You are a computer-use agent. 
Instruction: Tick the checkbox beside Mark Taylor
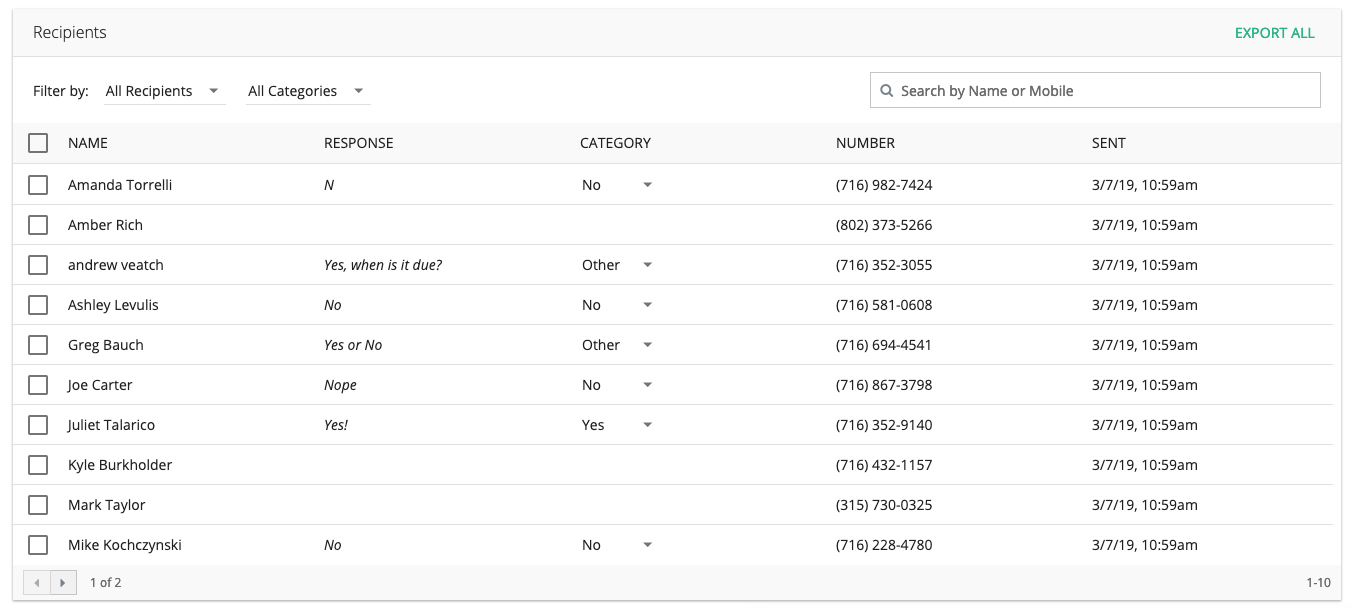(x=38, y=505)
